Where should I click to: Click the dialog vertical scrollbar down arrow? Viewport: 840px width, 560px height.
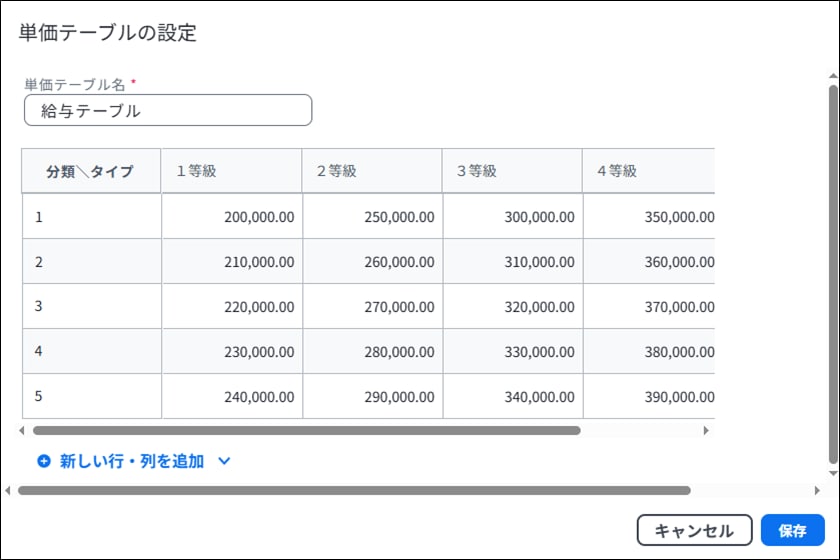(x=833, y=473)
